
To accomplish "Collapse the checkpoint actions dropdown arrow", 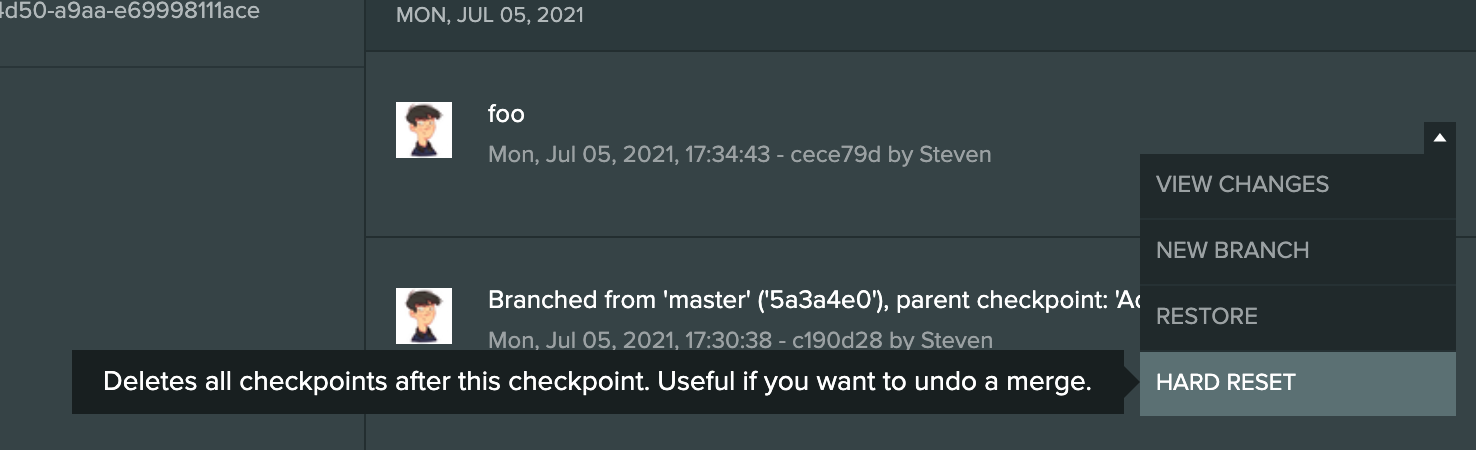I will point(1439,138).
